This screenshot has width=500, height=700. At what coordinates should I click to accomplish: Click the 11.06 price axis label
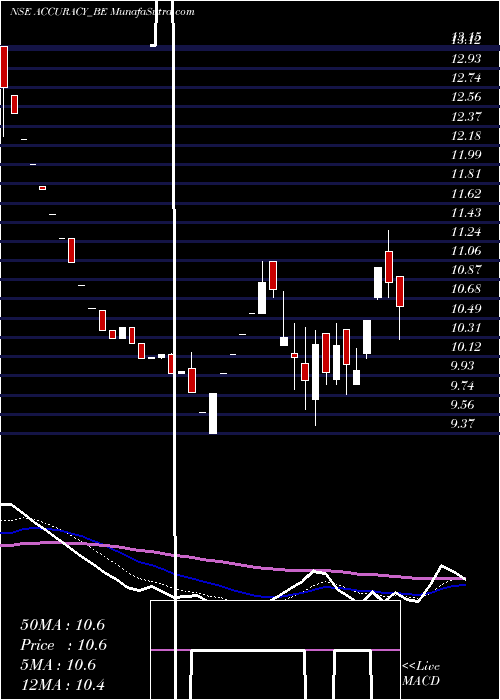click(466, 251)
